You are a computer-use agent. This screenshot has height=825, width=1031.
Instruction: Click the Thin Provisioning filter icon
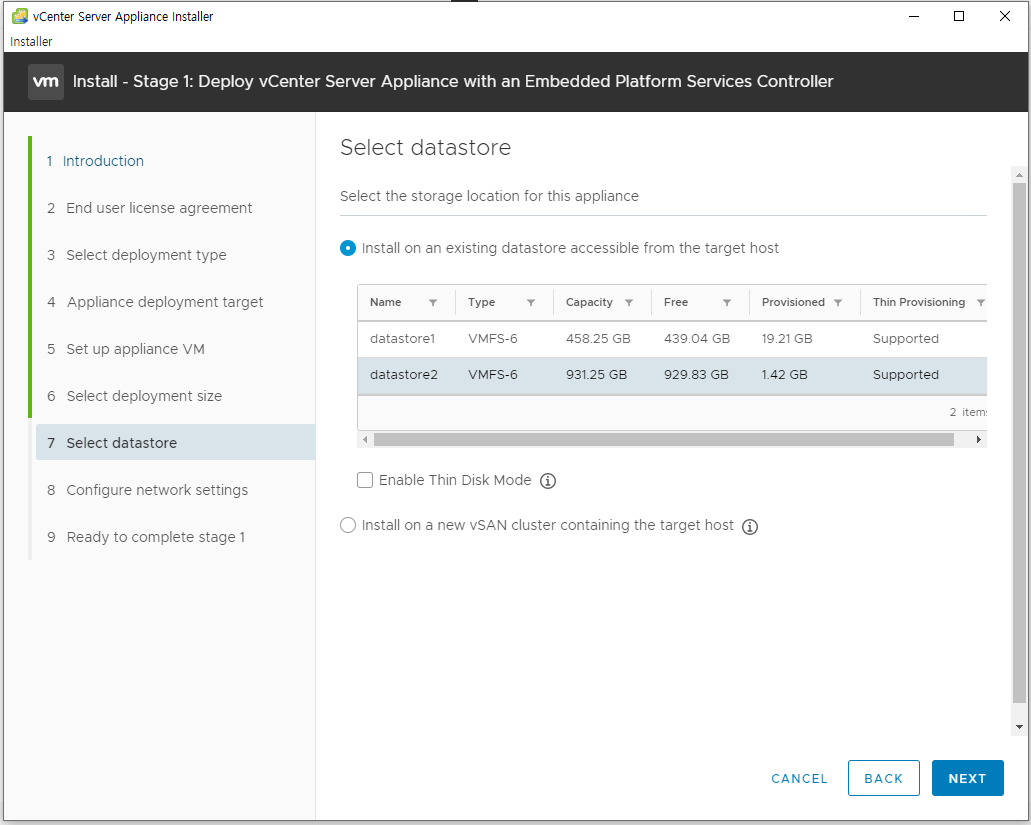[x=980, y=303]
